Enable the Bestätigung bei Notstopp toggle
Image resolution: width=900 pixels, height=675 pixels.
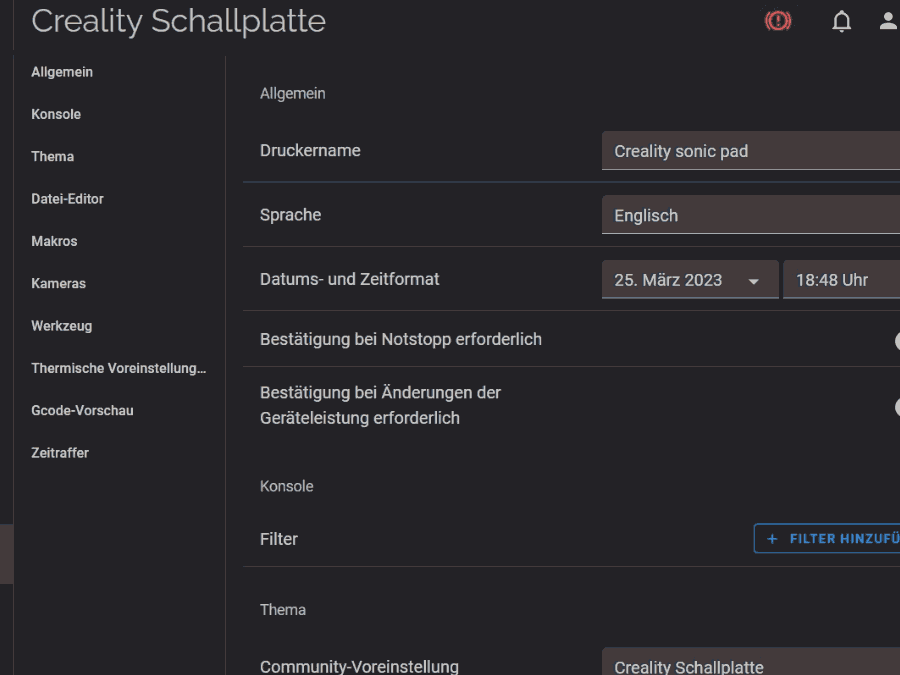point(896,340)
